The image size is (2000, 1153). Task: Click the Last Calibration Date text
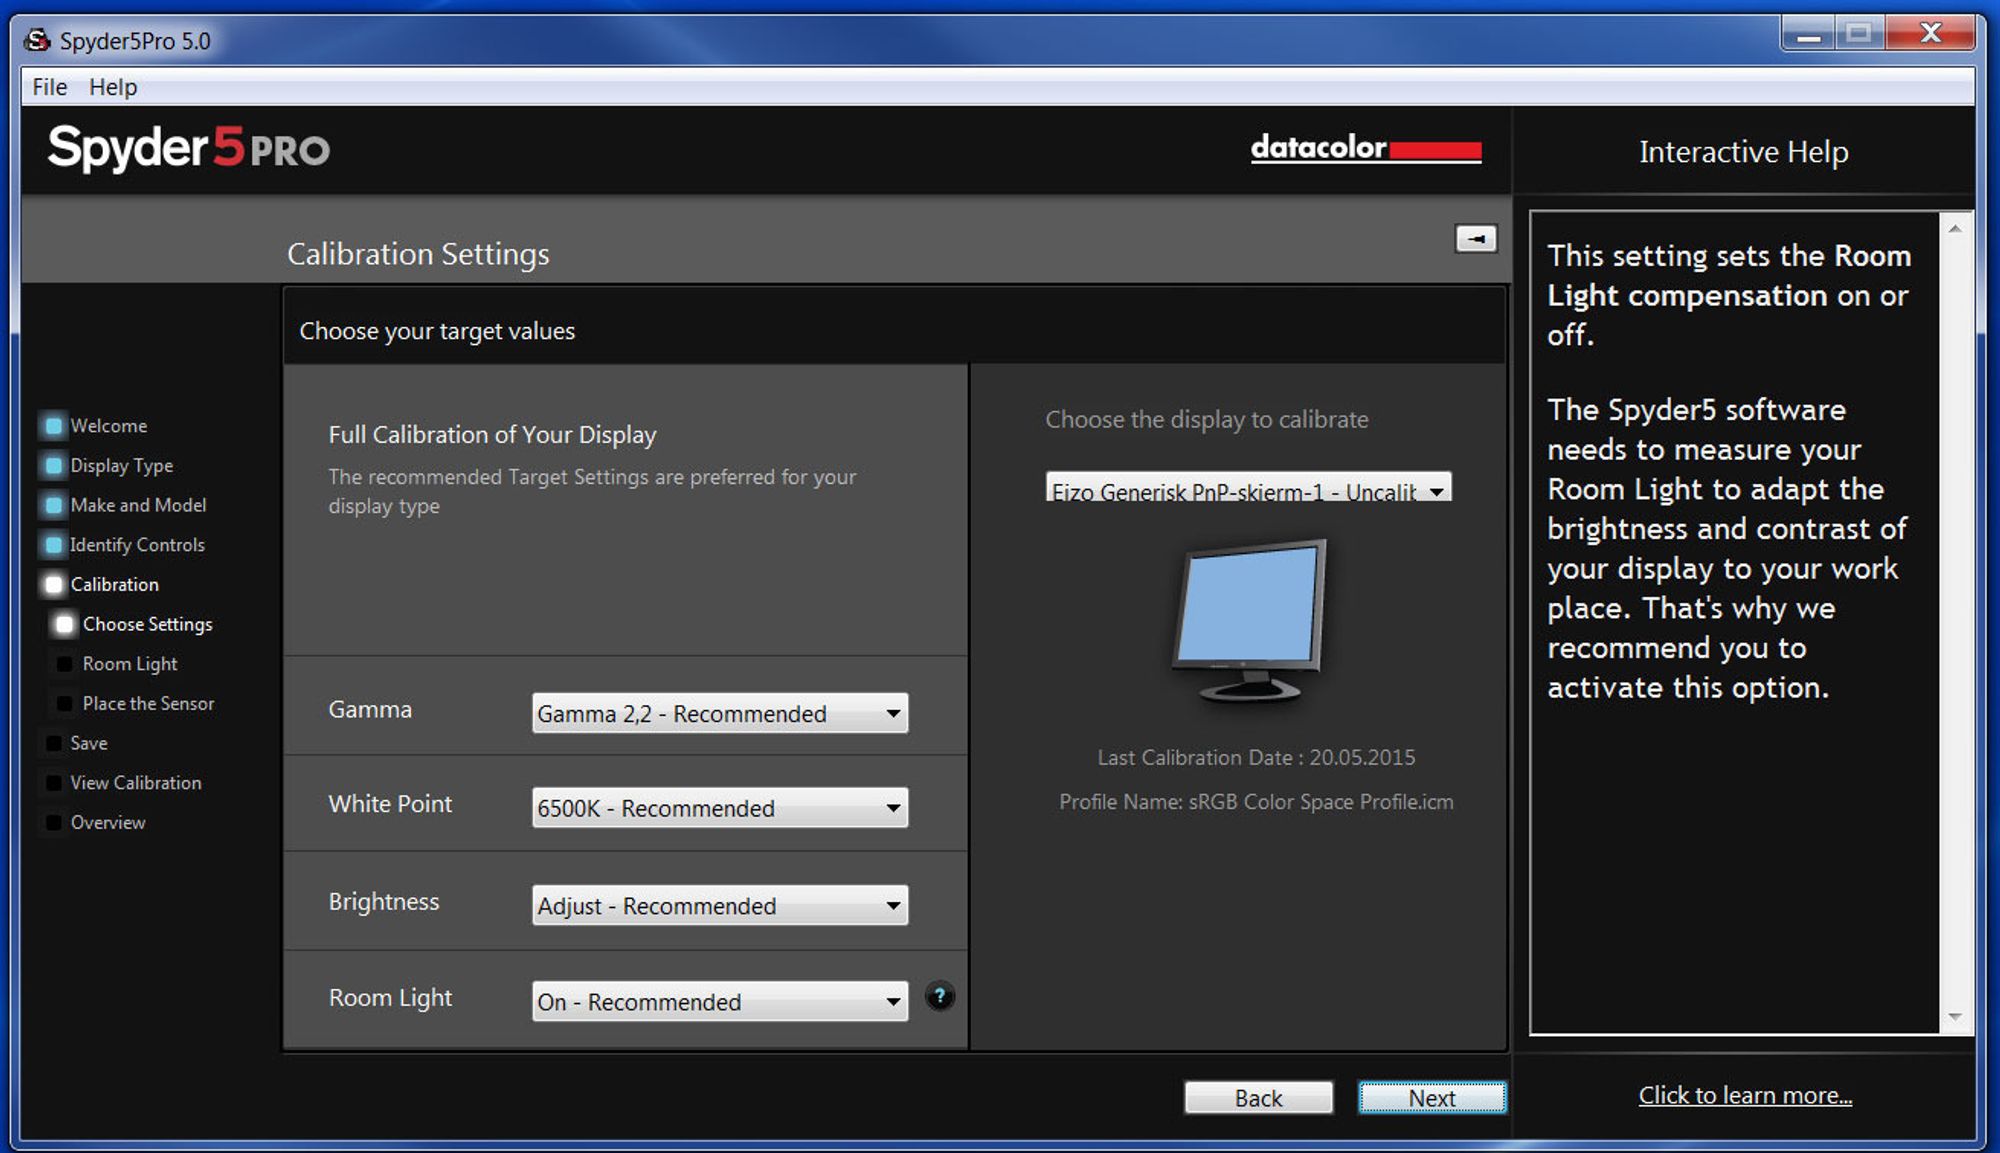(1256, 758)
